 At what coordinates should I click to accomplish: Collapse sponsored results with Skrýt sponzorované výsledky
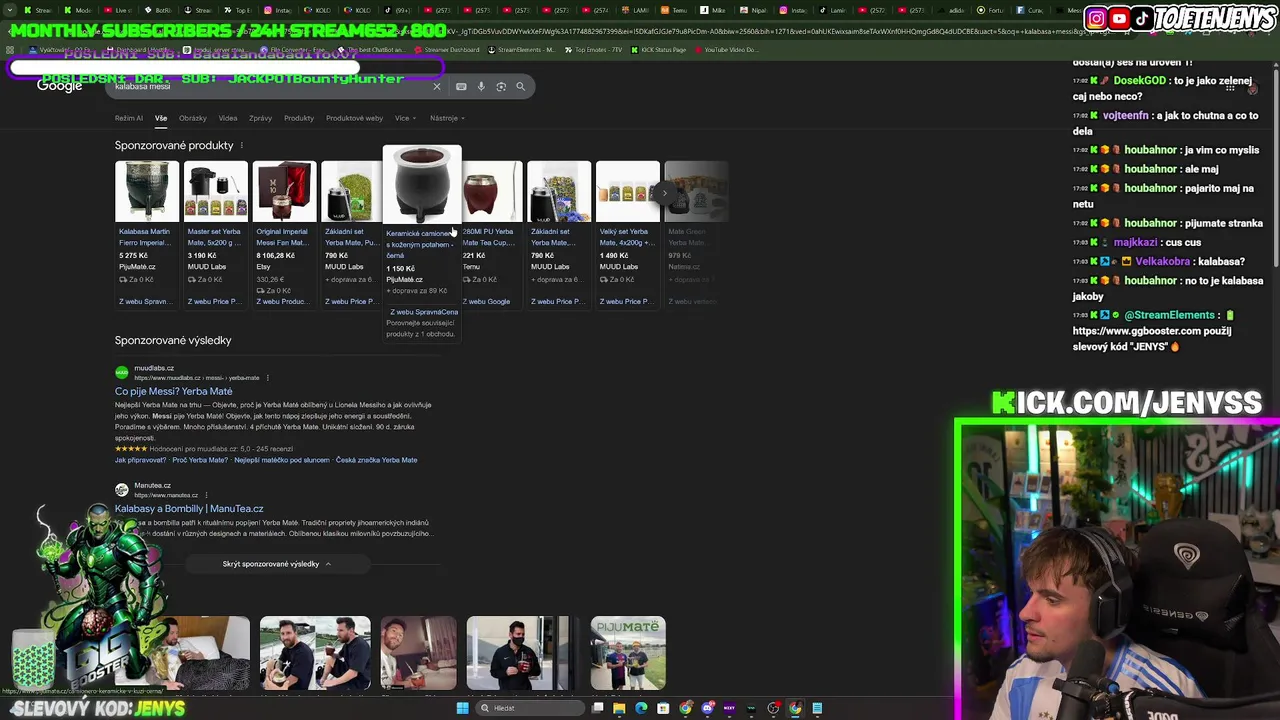pos(277,564)
